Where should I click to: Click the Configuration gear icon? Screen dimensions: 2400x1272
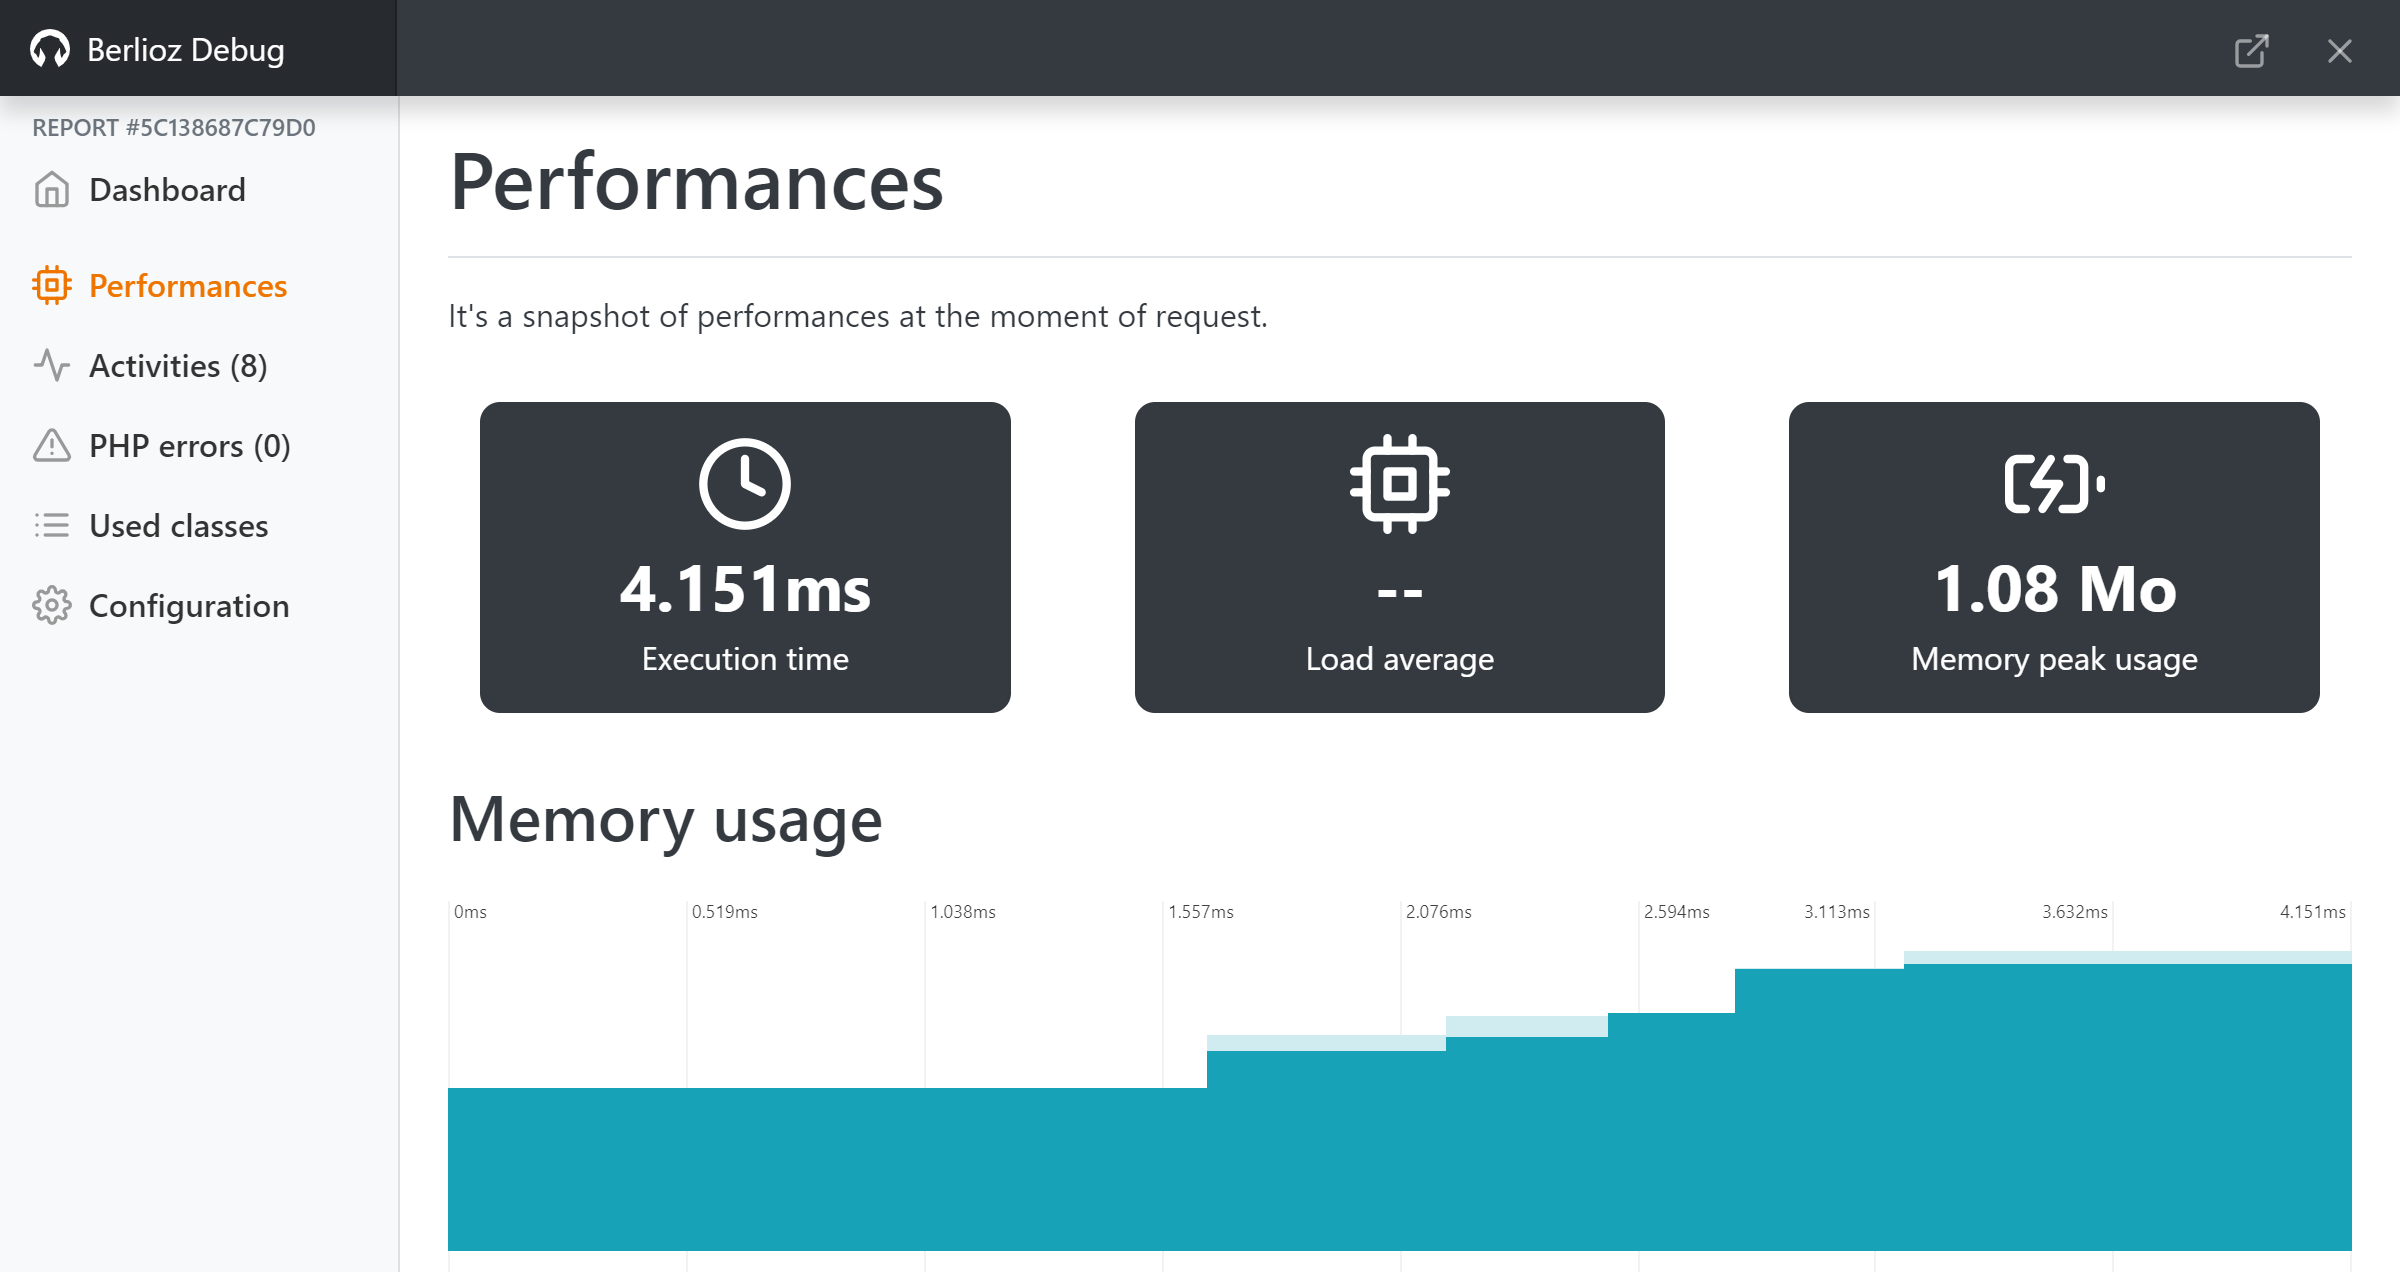click(x=51, y=606)
